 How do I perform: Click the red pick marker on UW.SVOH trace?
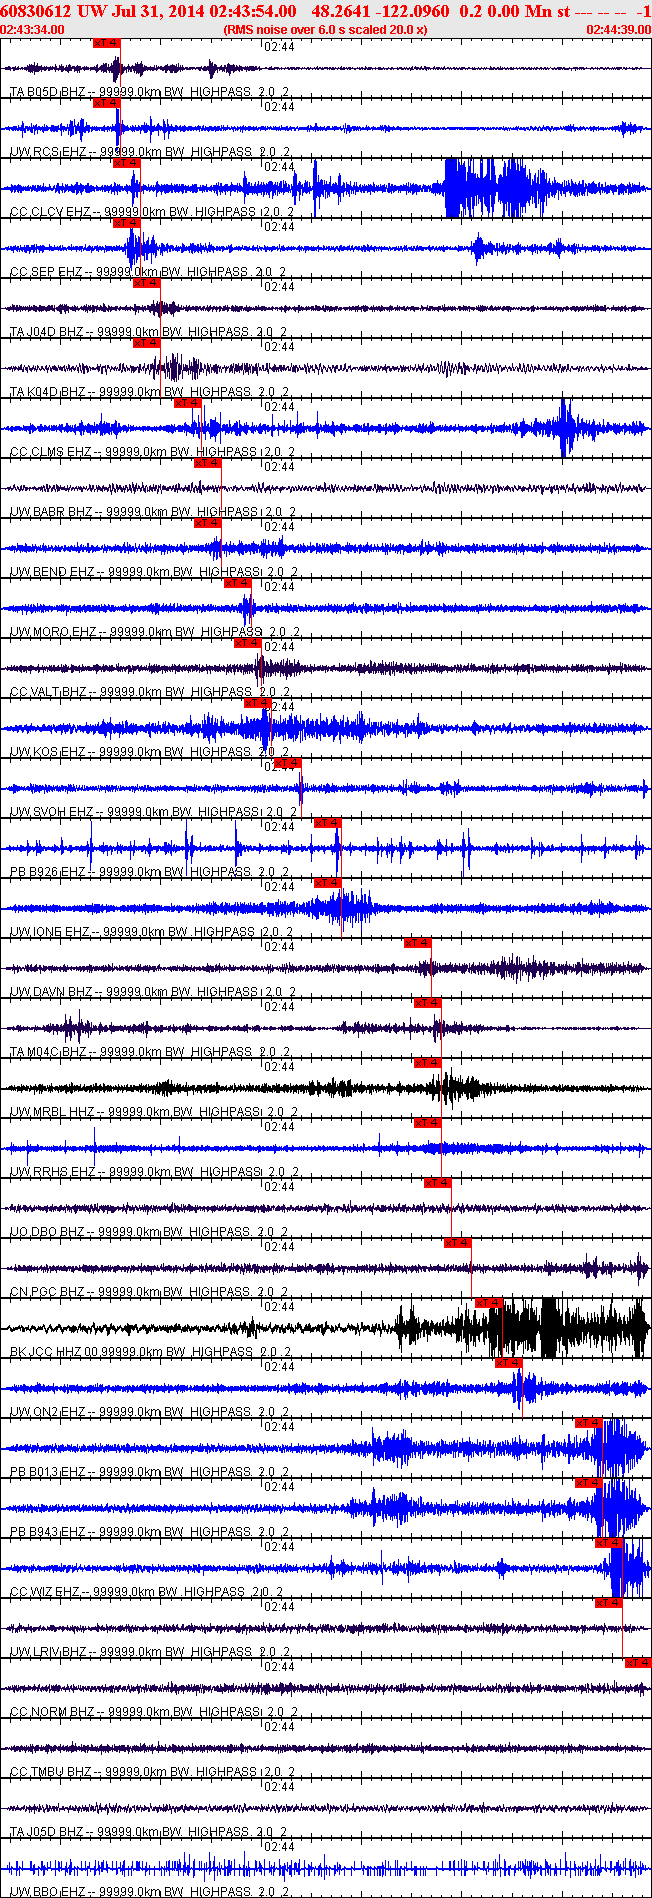[288, 763]
